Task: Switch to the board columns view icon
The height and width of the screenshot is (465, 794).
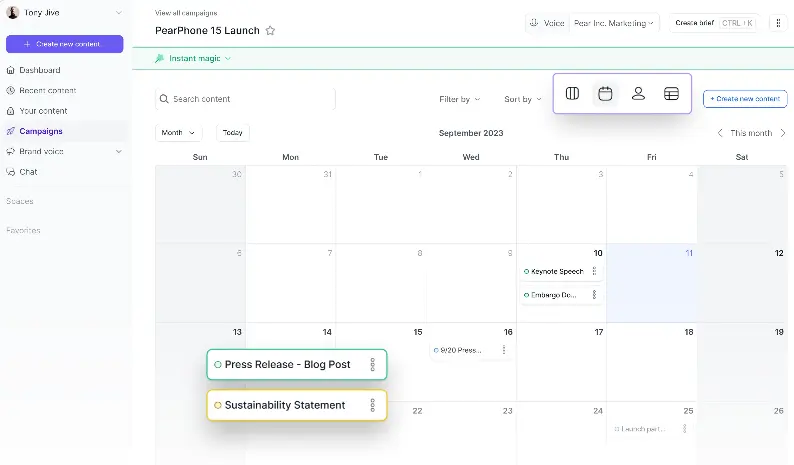Action: [x=572, y=94]
